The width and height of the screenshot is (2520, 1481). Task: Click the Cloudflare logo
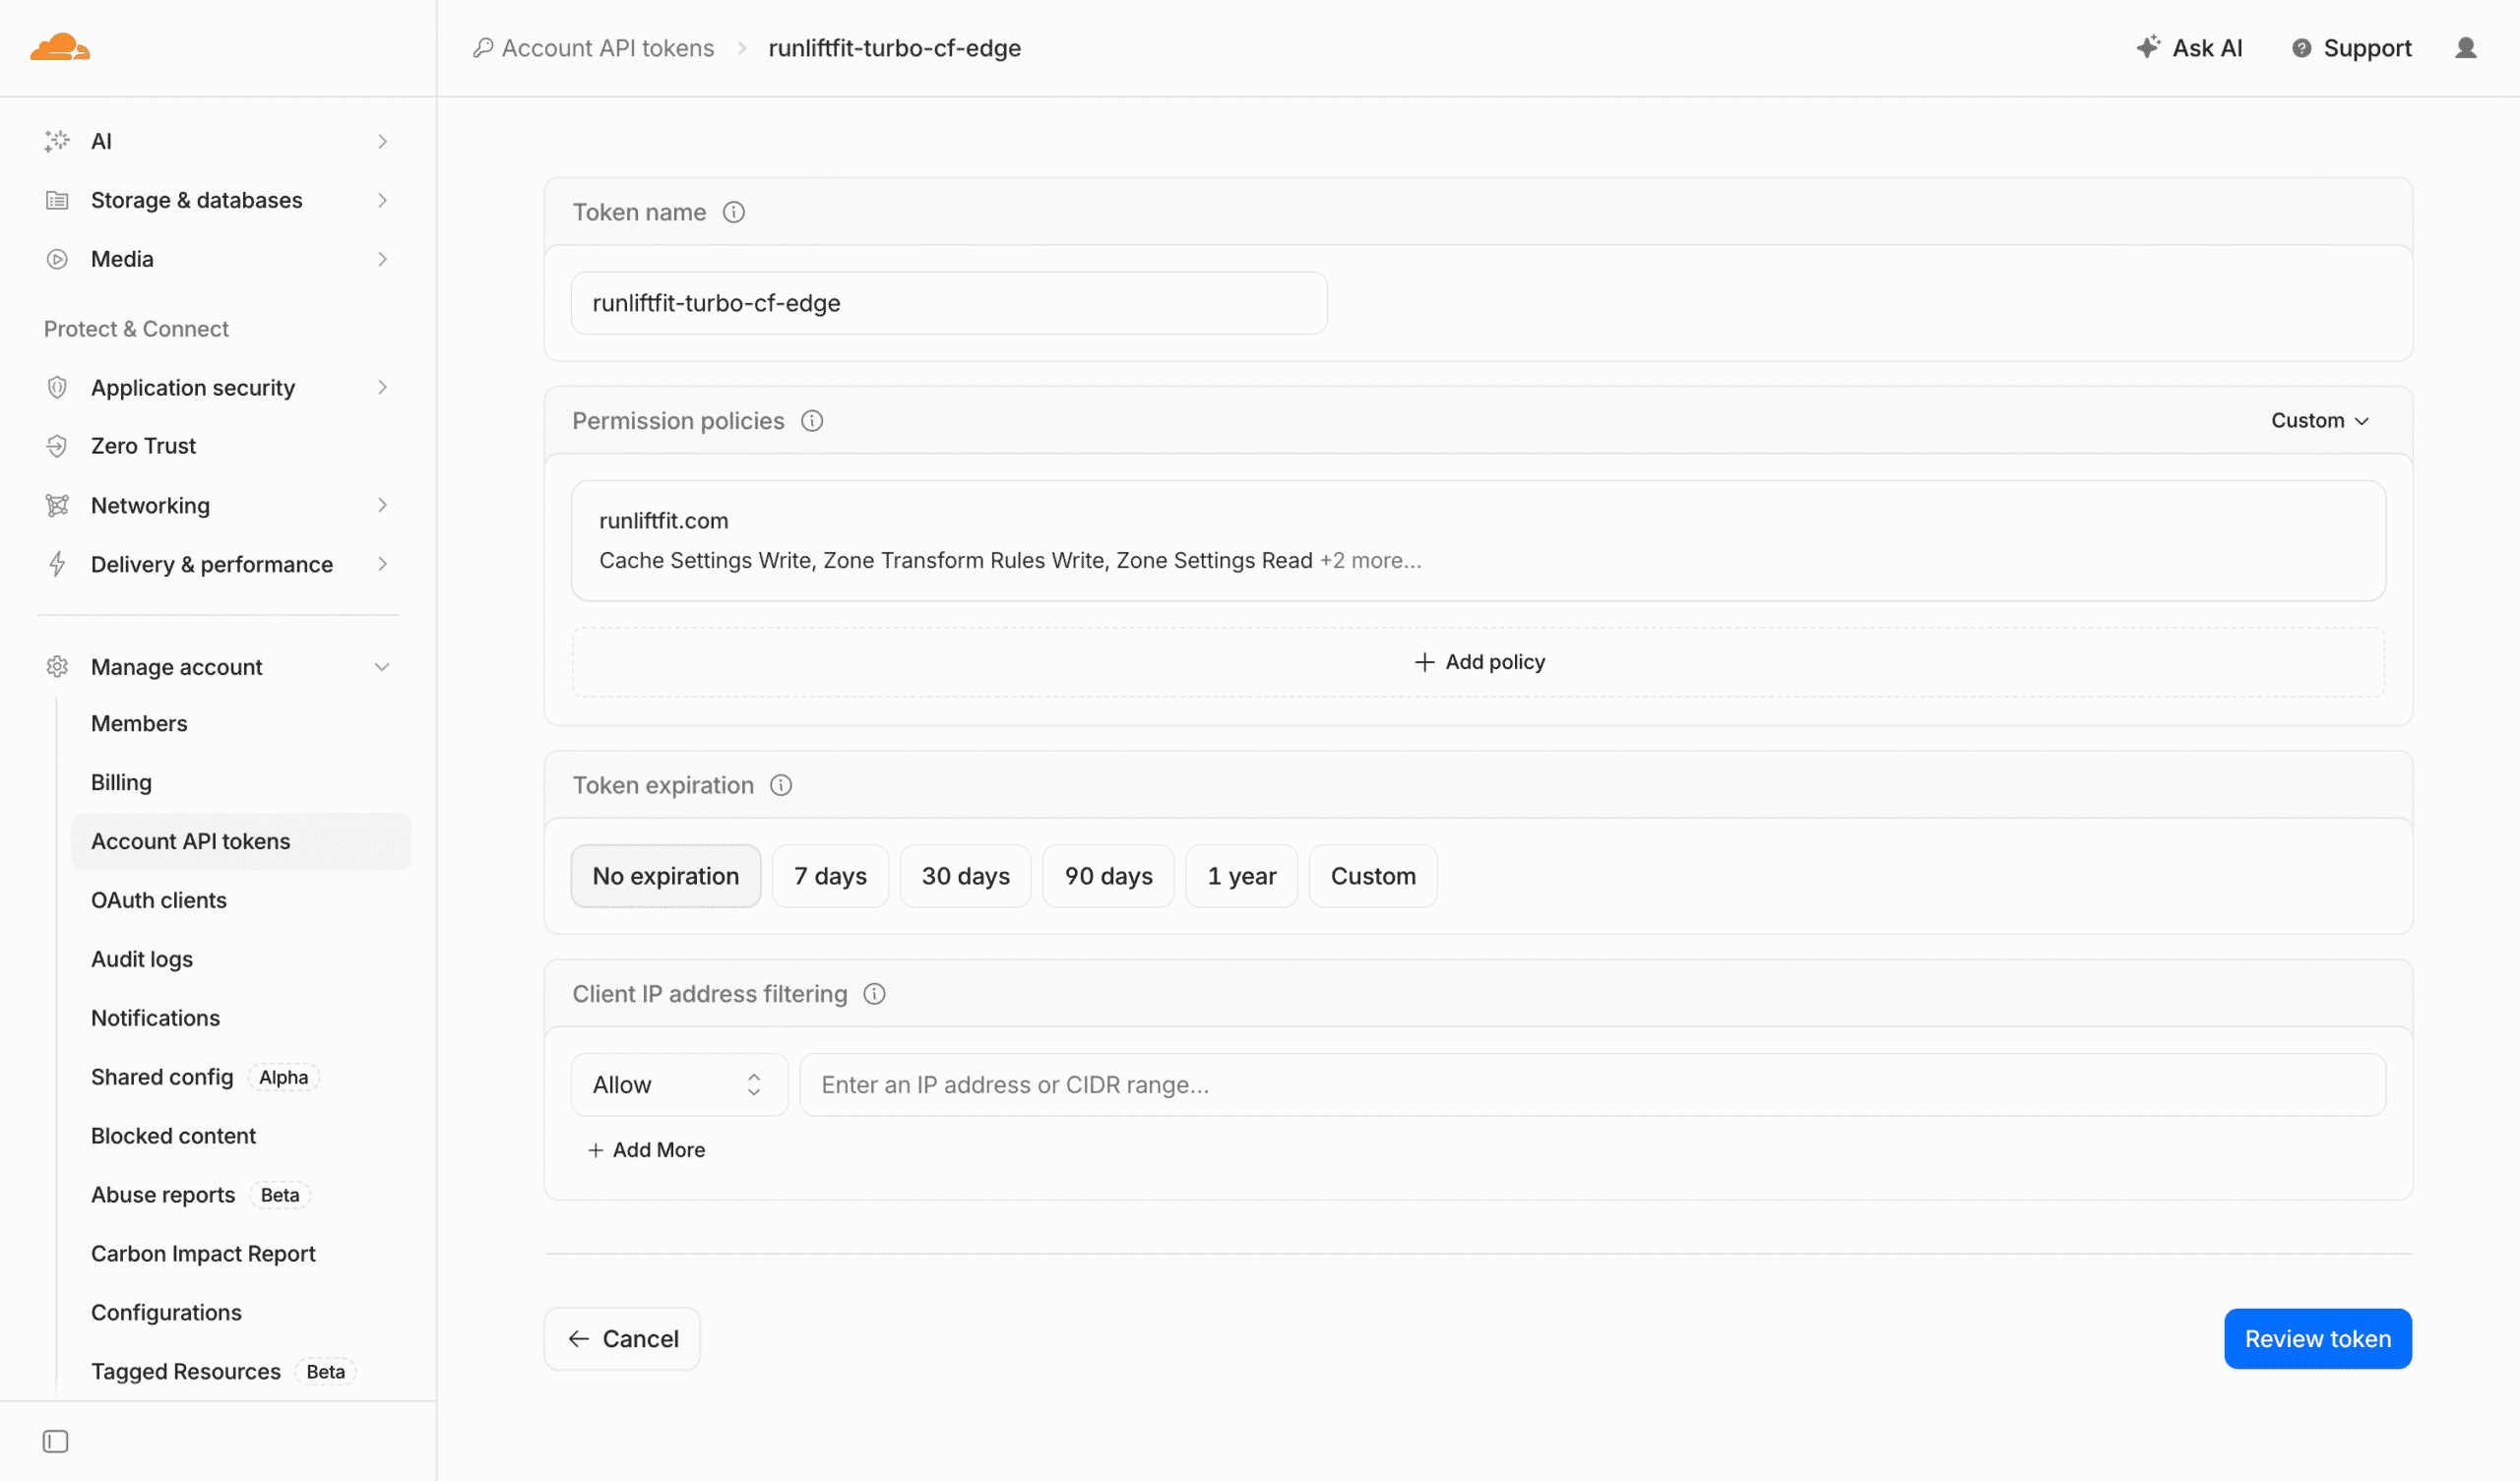click(60, 47)
